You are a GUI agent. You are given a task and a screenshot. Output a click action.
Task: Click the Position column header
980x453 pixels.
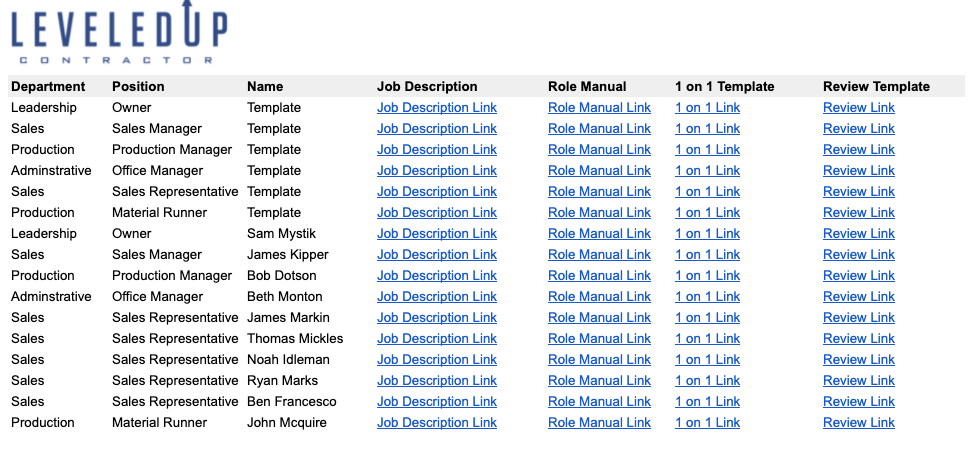(x=138, y=87)
